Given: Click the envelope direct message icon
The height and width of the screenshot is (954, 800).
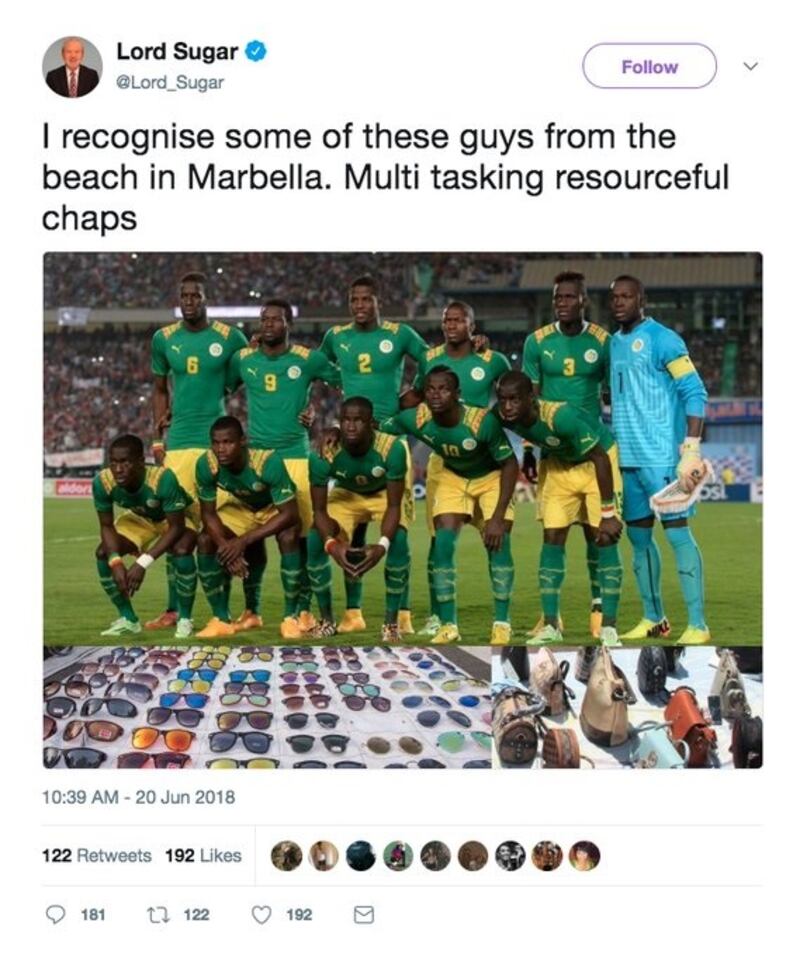Looking at the screenshot, I should point(364,914).
